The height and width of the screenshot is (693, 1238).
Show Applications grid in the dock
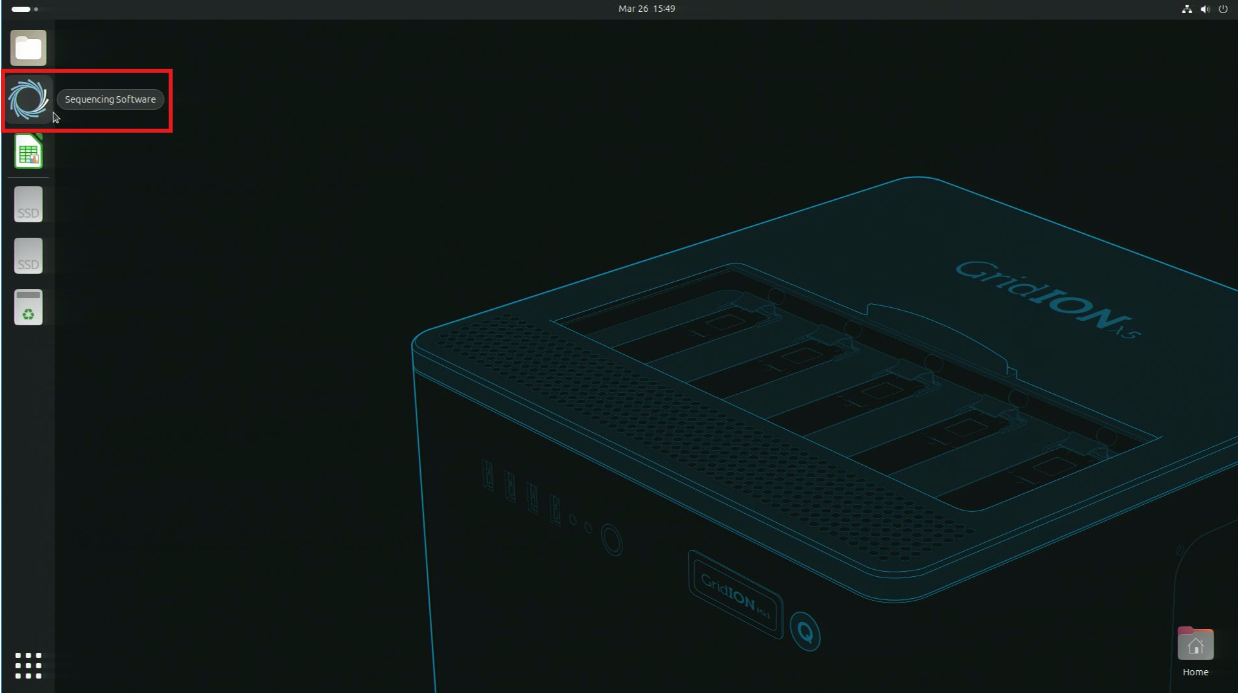point(28,666)
